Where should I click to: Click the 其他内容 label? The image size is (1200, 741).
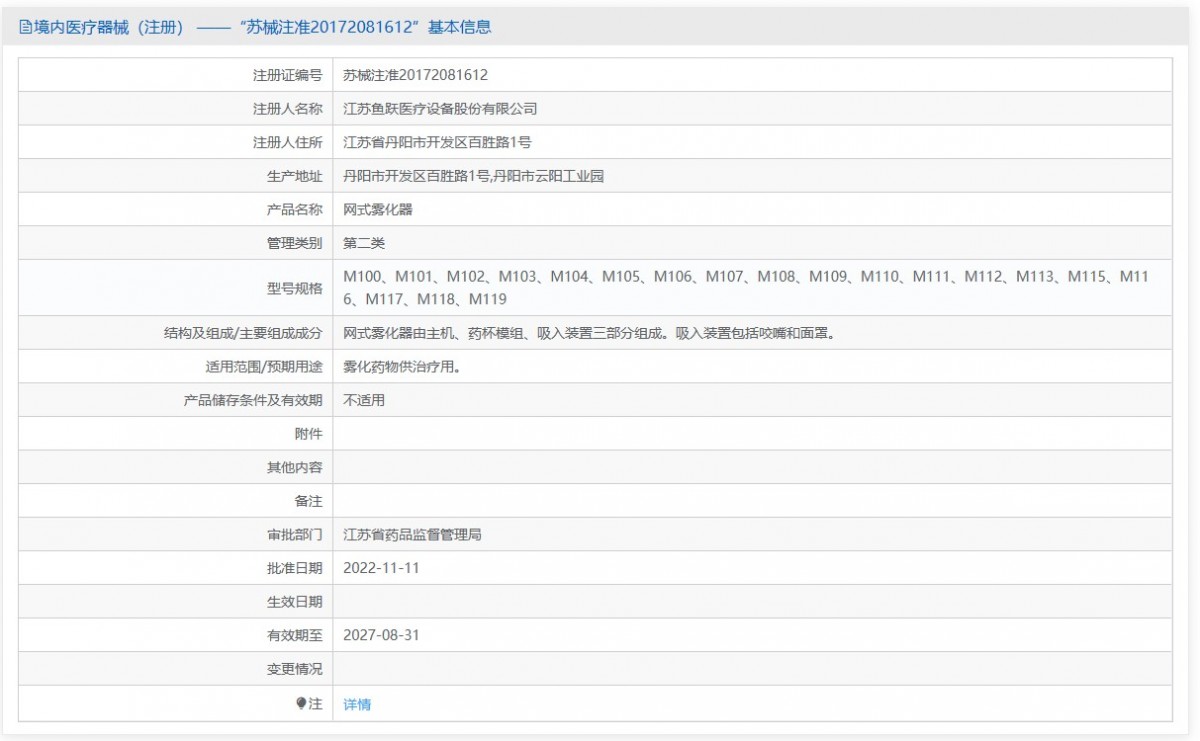point(295,467)
